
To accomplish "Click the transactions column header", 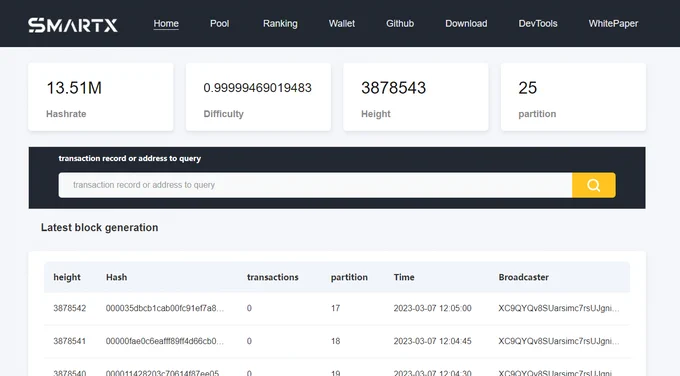I will [x=273, y=277].
